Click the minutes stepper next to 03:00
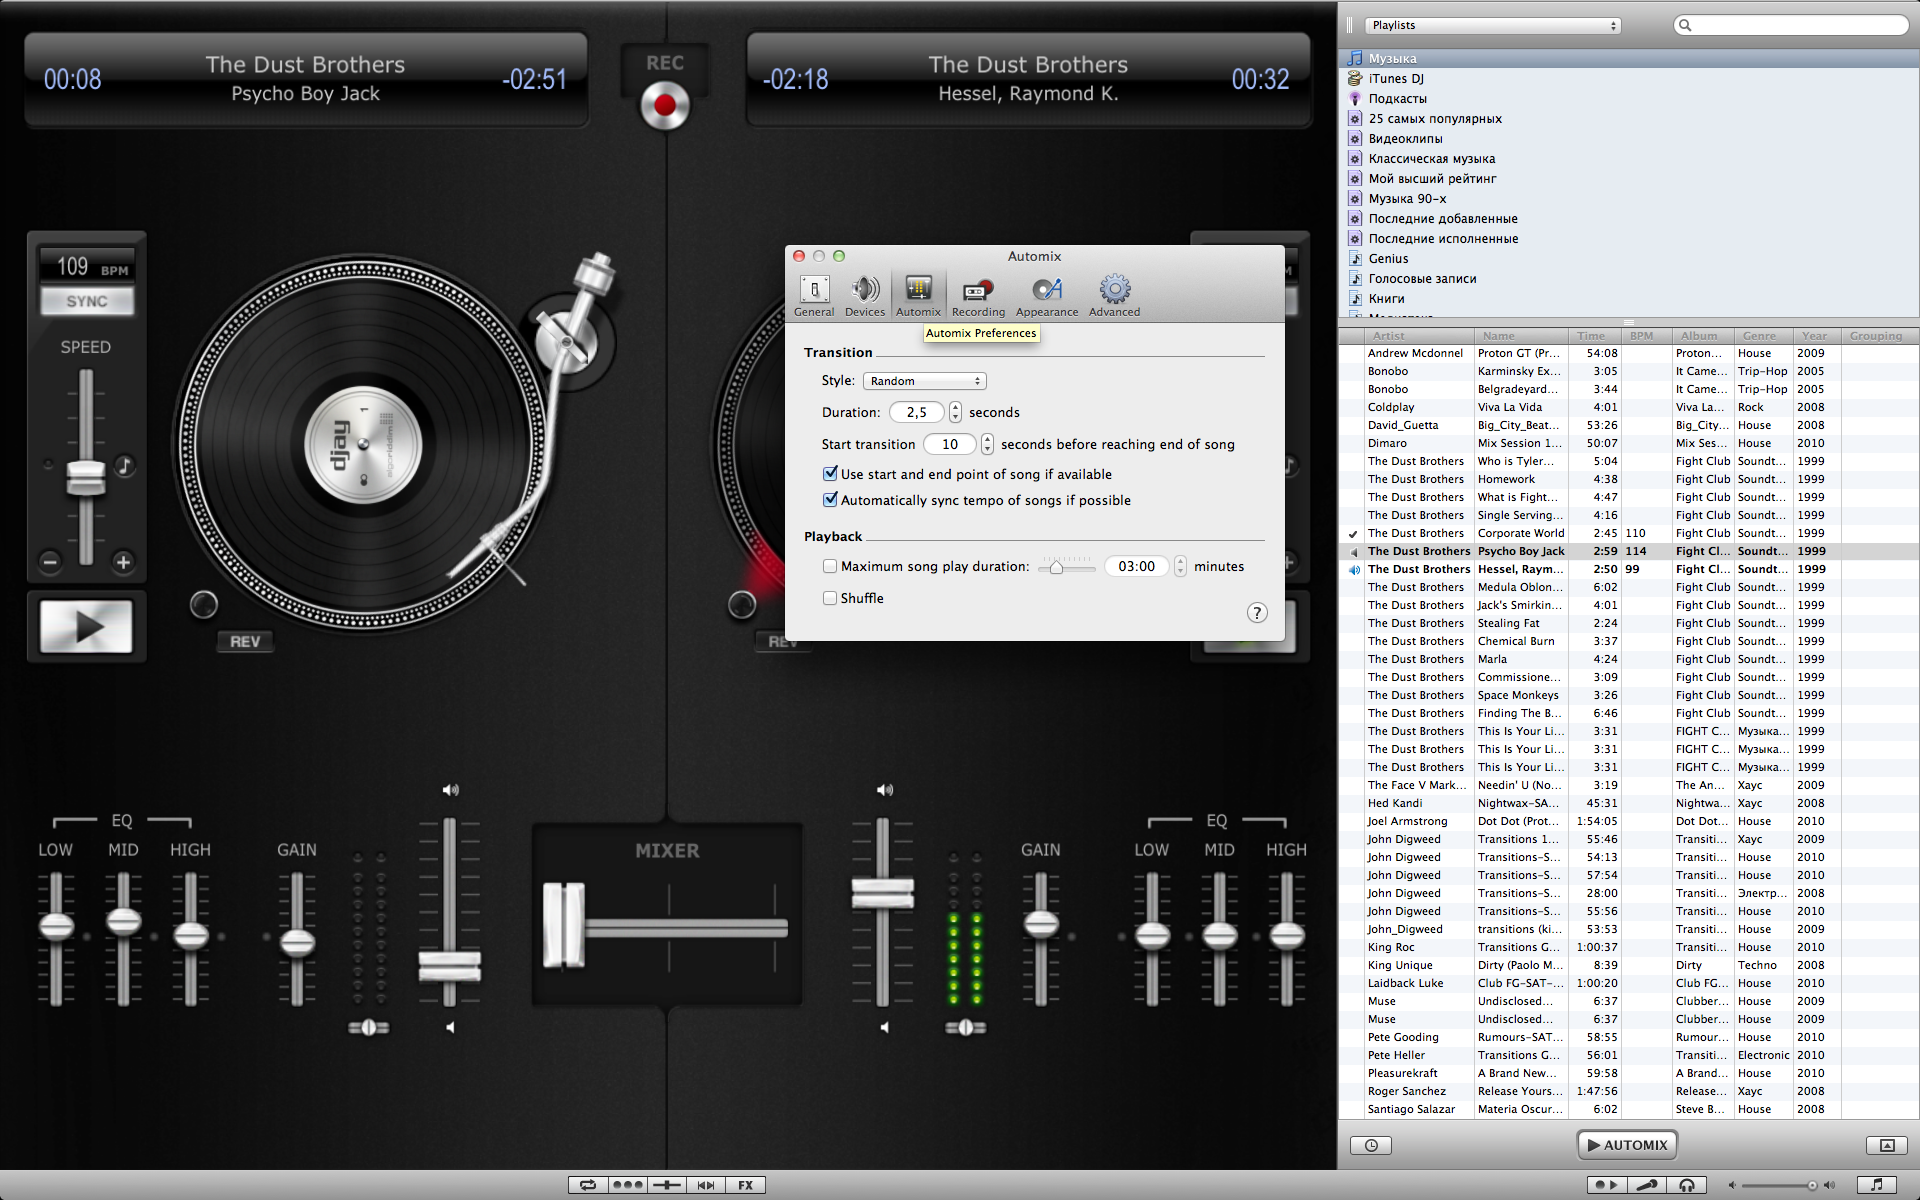This screenshot has width=1920, height=1200. tap(1181, 566)
